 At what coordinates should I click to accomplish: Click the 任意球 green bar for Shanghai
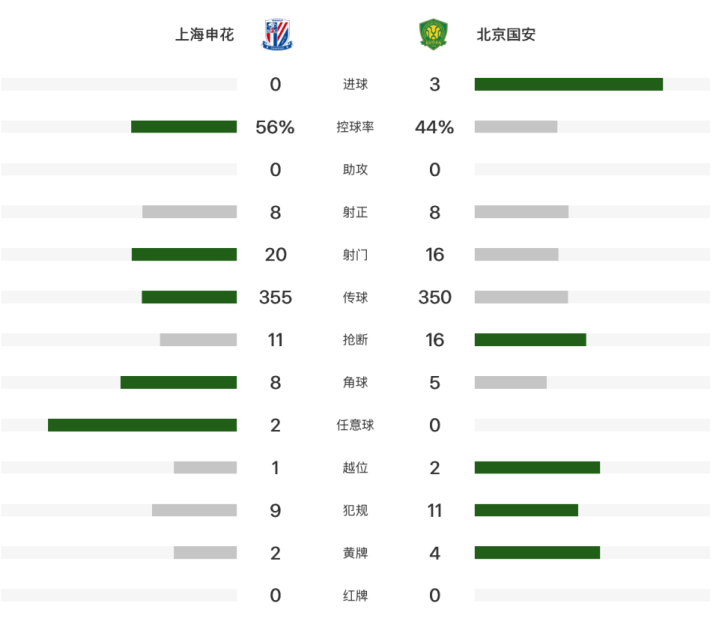click(143, 425)
